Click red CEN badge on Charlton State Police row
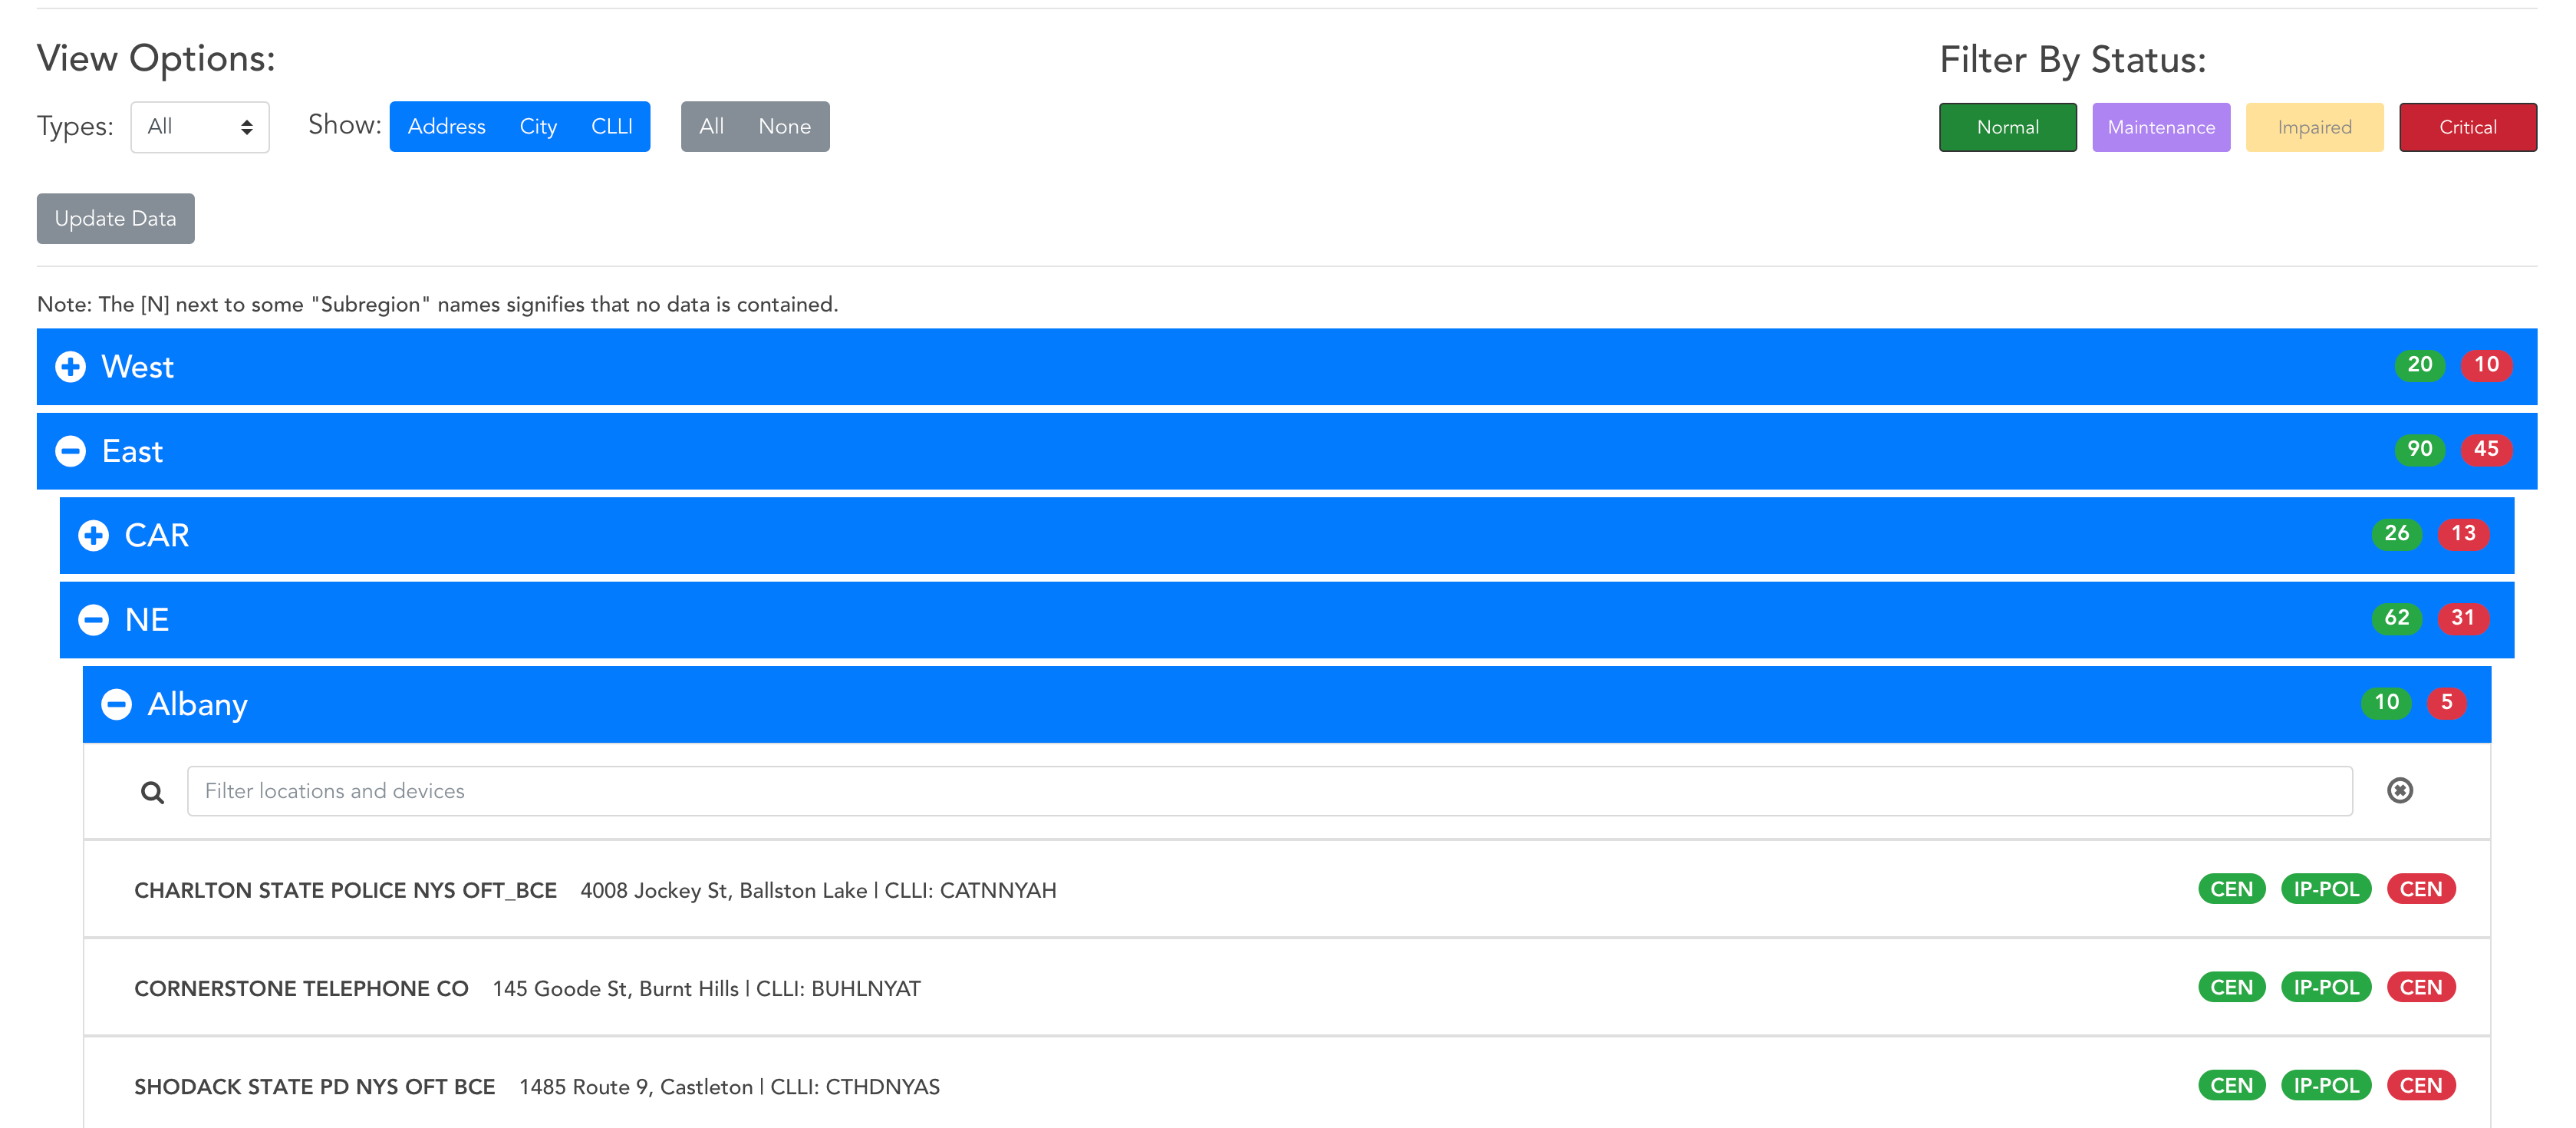2576x1128 pixels. click(x=2420, y=889)
